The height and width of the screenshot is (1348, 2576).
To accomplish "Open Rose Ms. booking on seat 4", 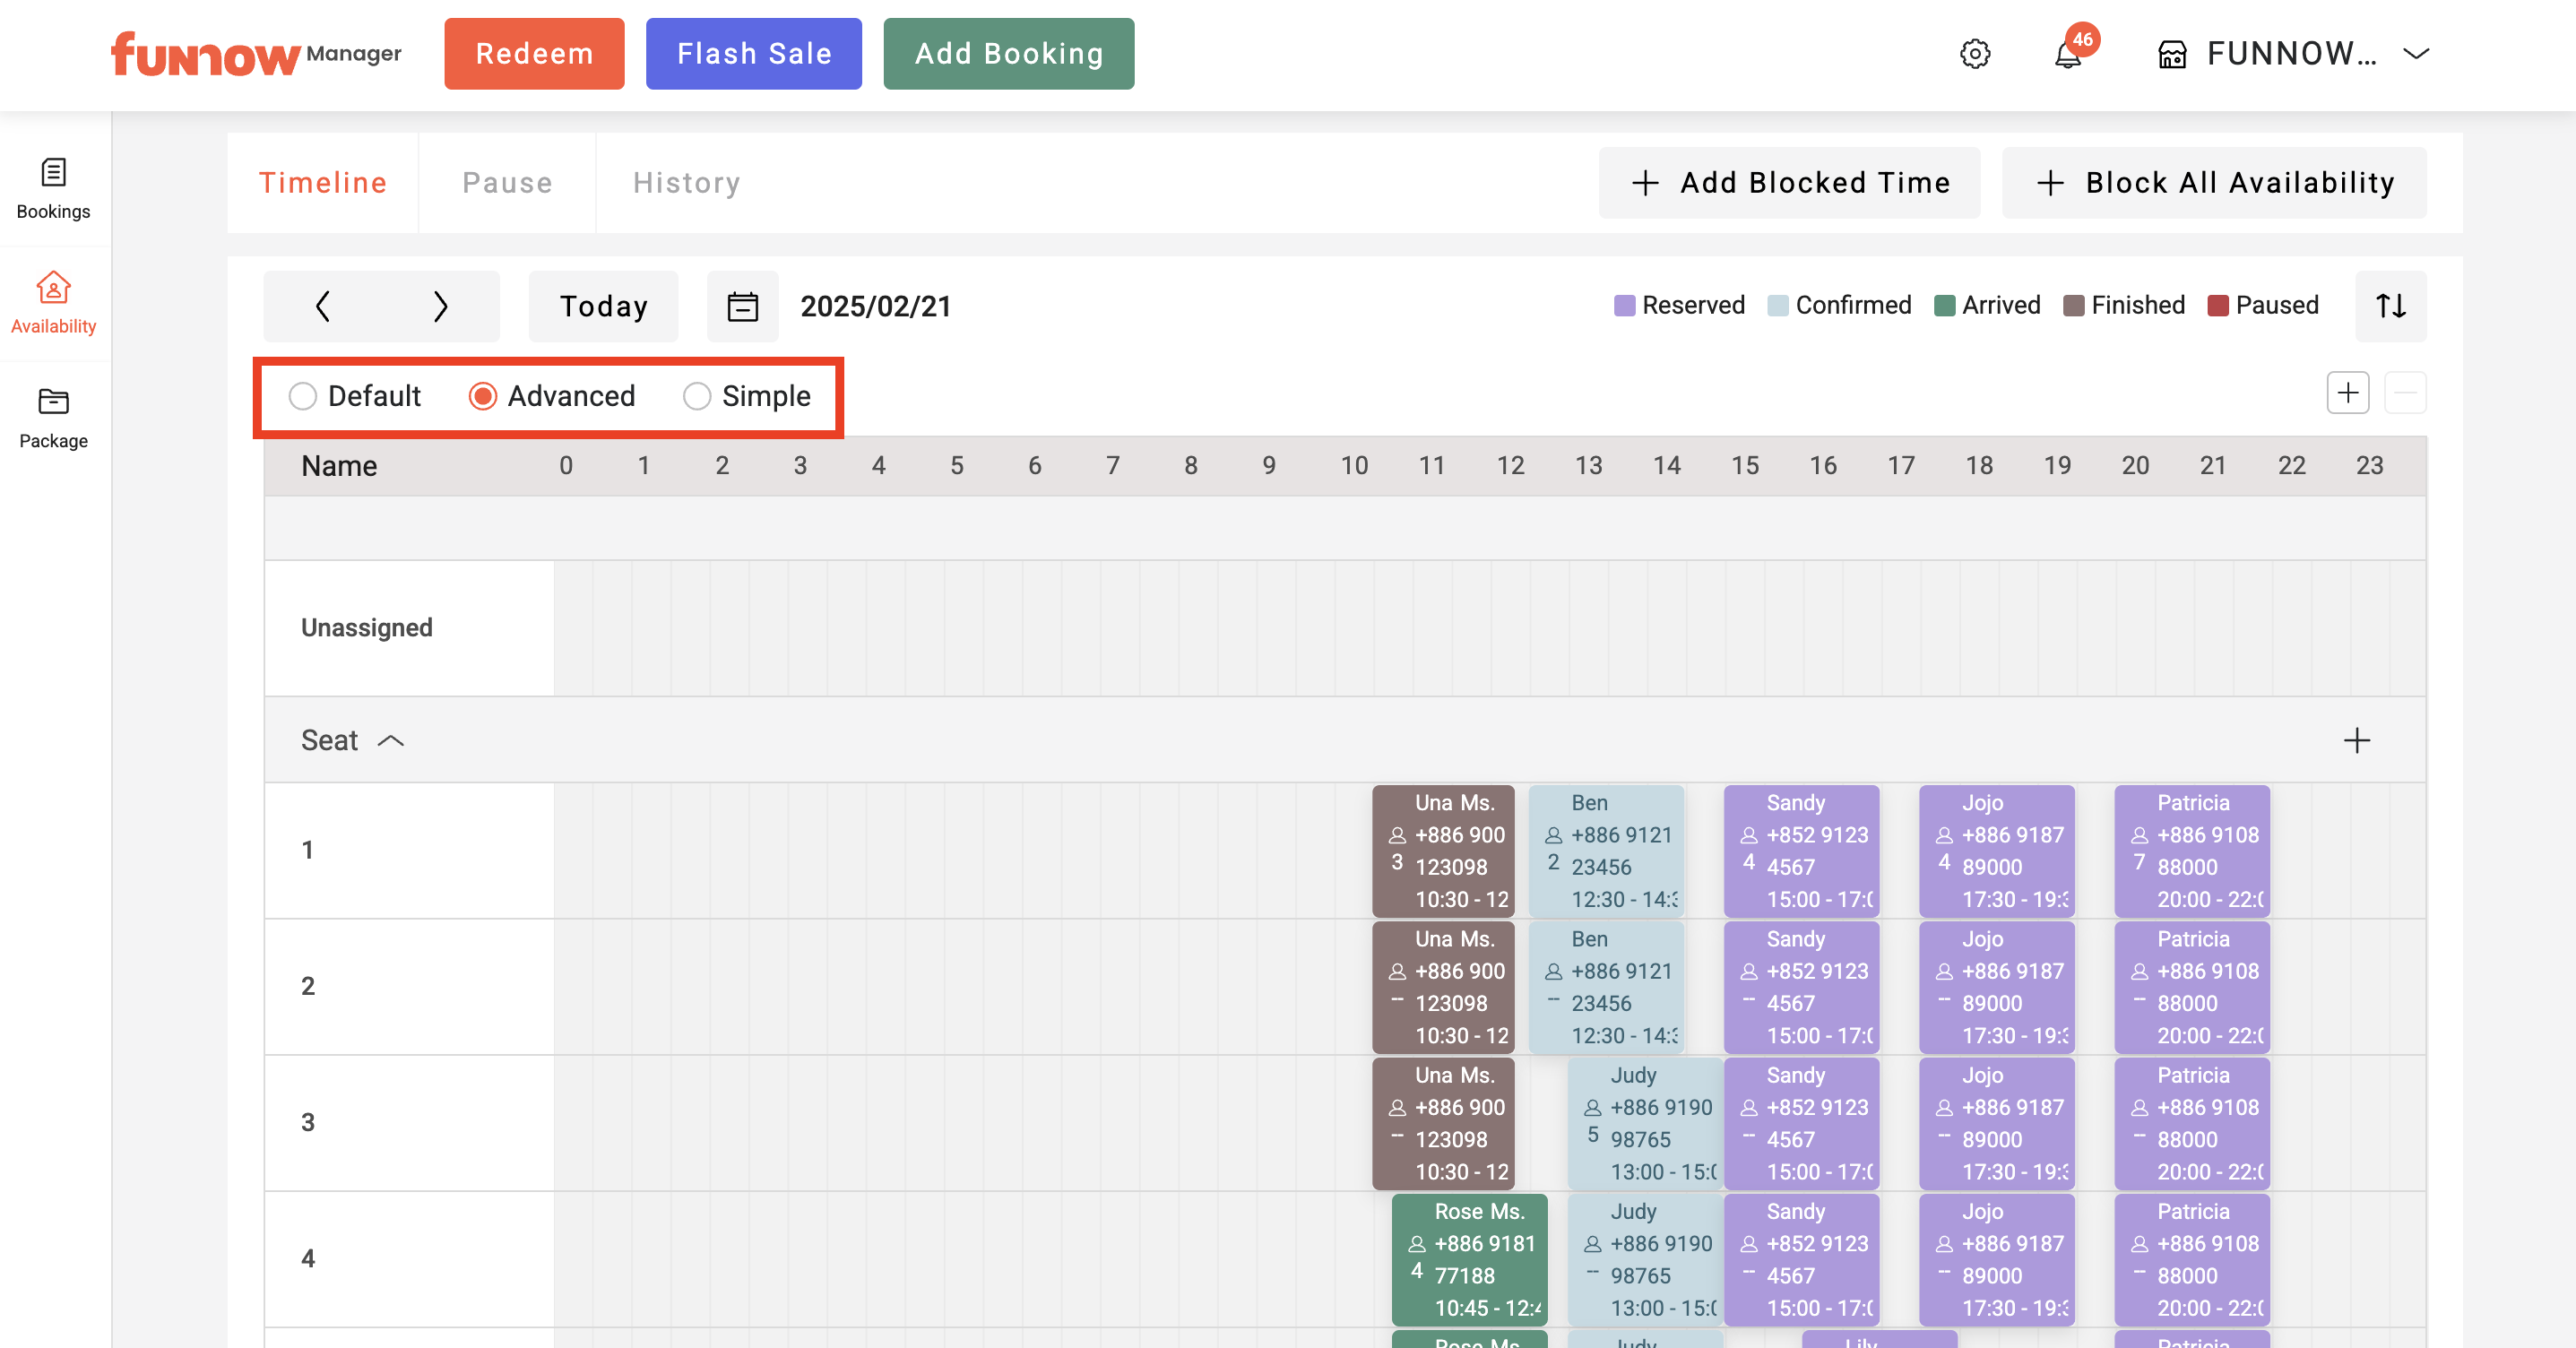I will [x=1470, y=1259].
